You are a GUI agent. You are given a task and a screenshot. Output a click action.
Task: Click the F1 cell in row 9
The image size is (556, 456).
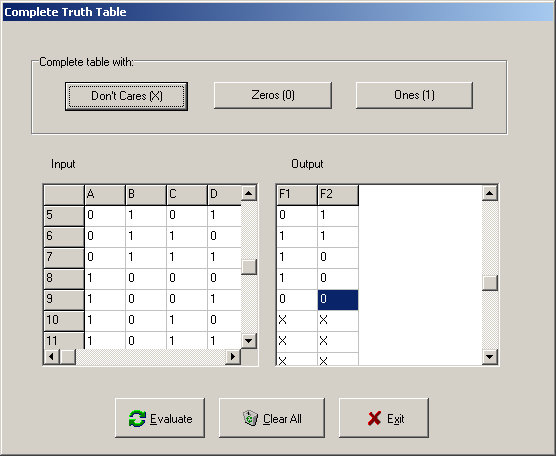click(297, 300)
